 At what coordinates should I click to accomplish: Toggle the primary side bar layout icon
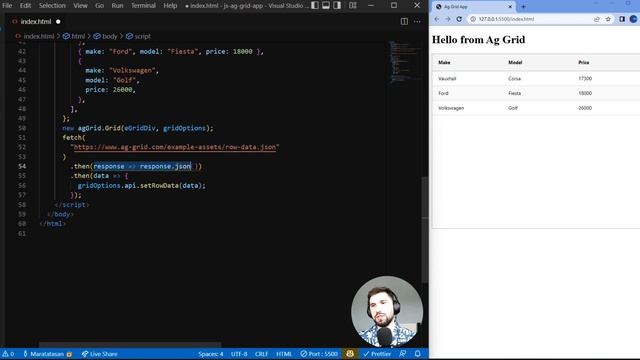pyautogui.click(x=315, y=5)
